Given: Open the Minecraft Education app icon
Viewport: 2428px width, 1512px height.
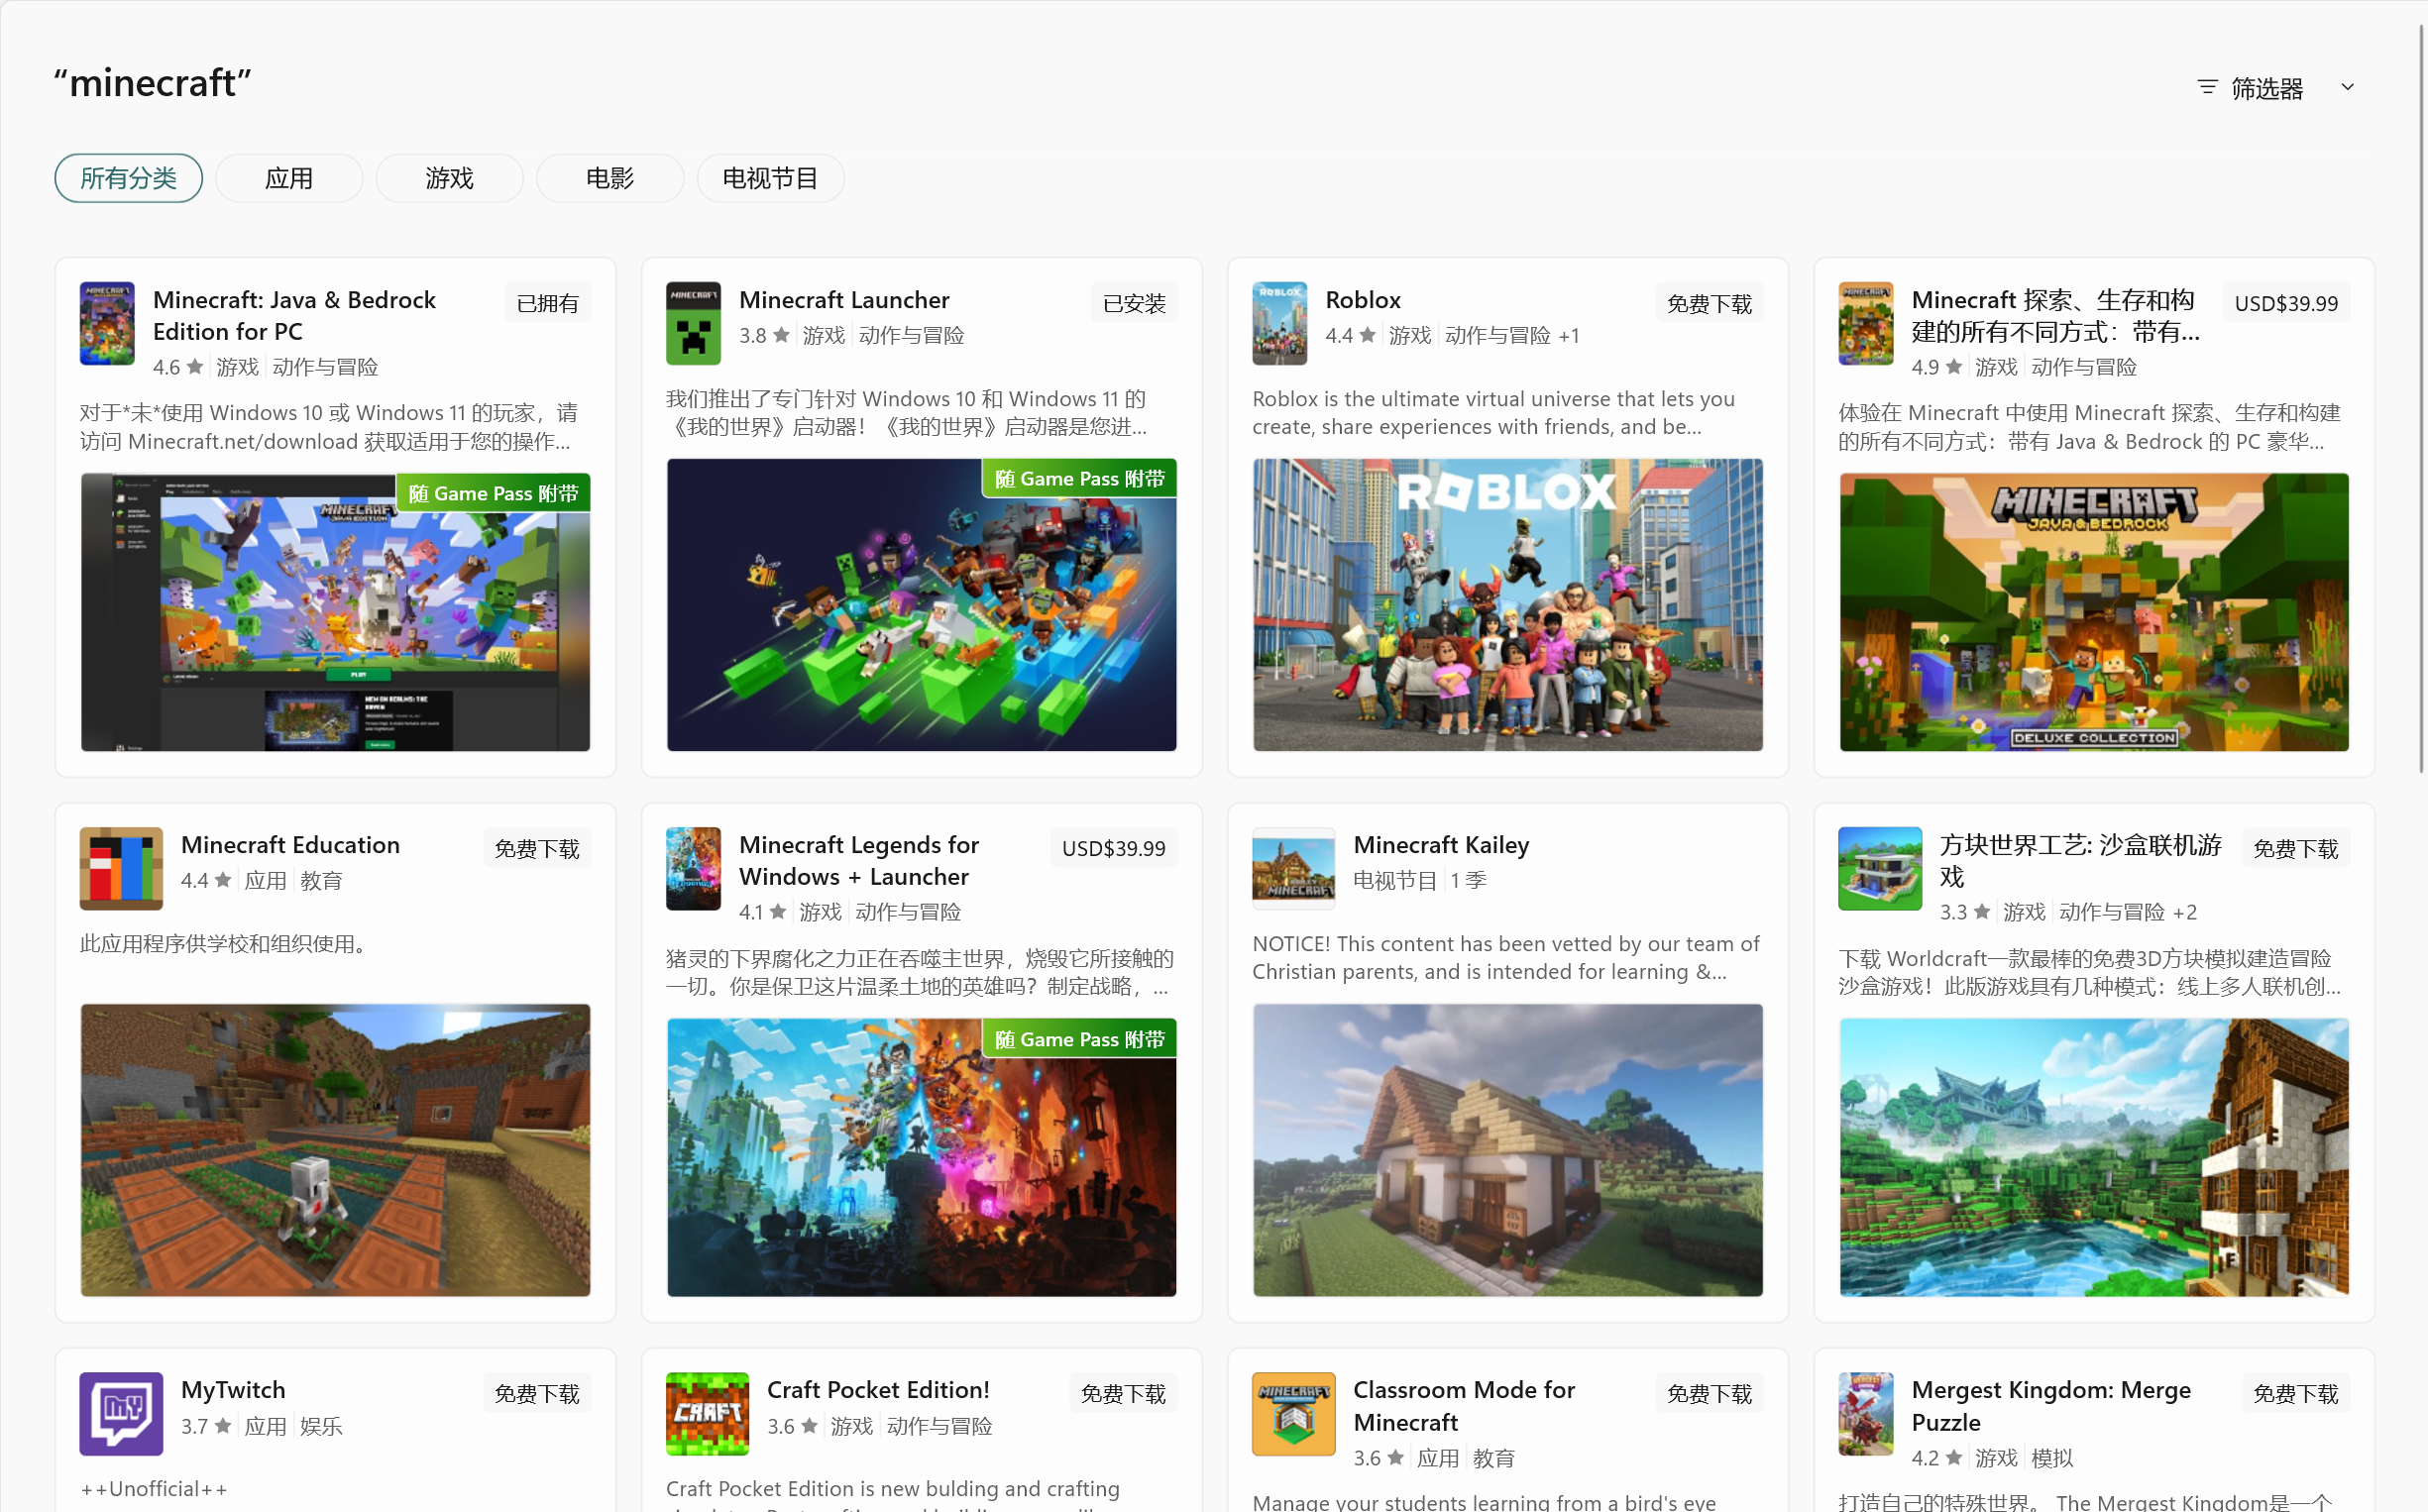Looking at the screenshot, I should [x=121, y=868].
